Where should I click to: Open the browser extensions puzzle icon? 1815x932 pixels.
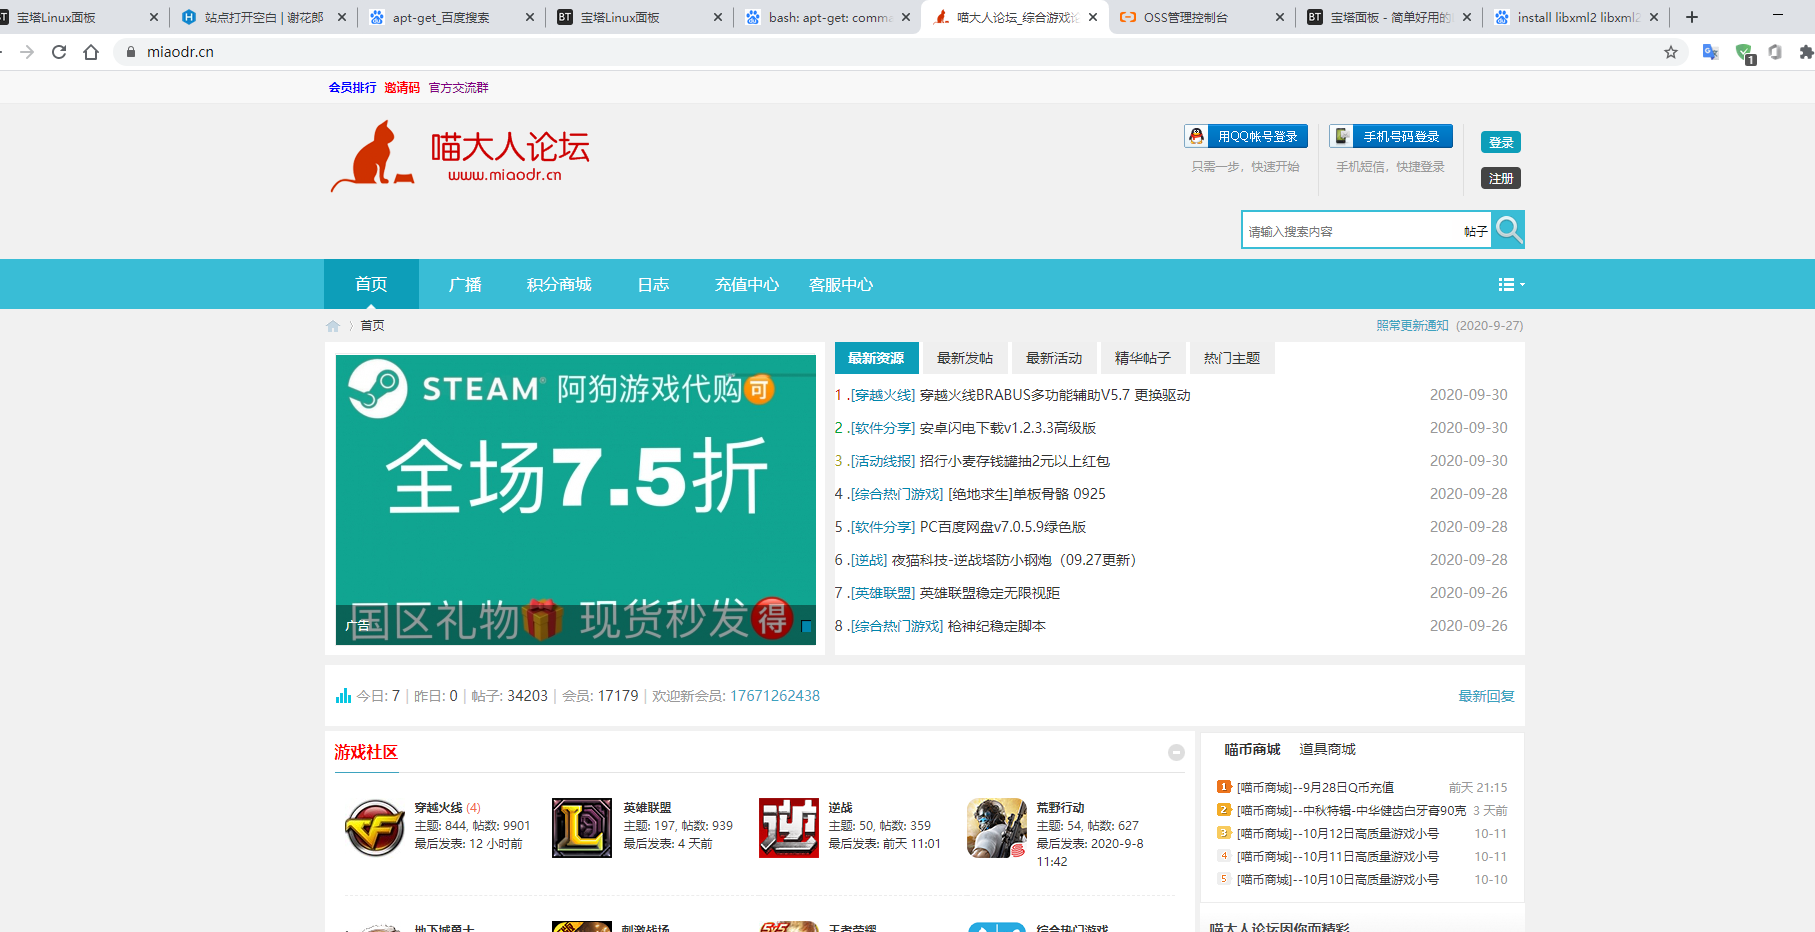(1806, 52)
